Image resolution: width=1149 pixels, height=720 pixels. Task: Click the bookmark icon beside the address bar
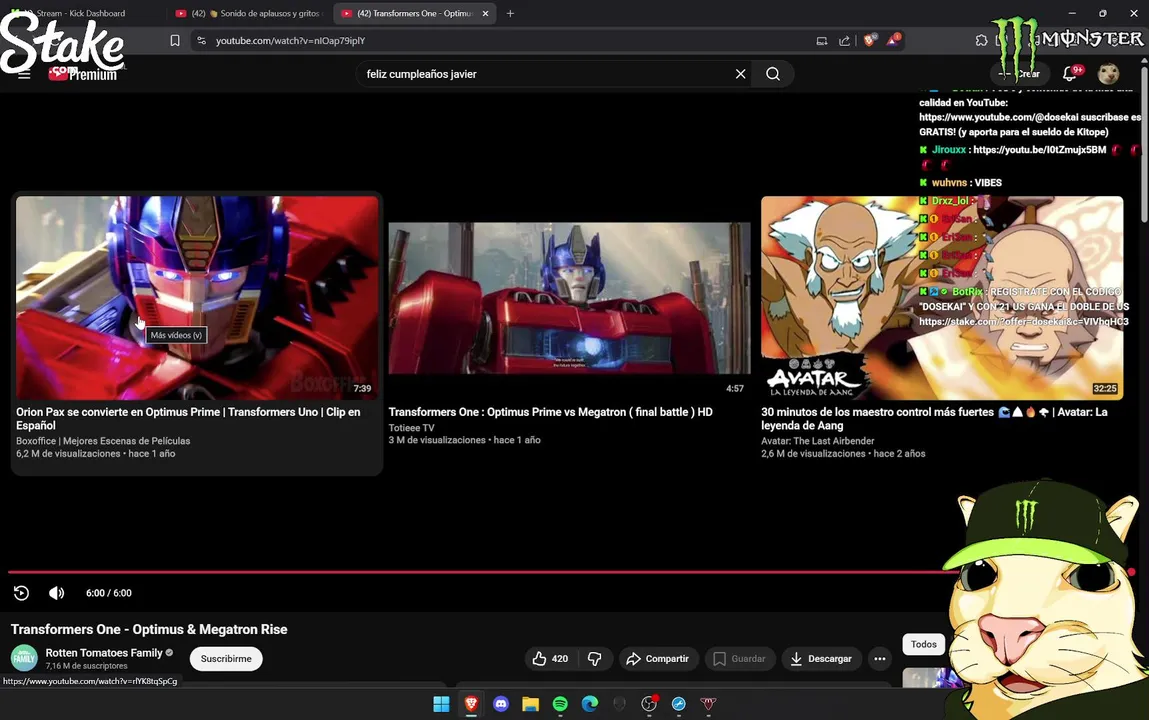[x=174, y=41]
